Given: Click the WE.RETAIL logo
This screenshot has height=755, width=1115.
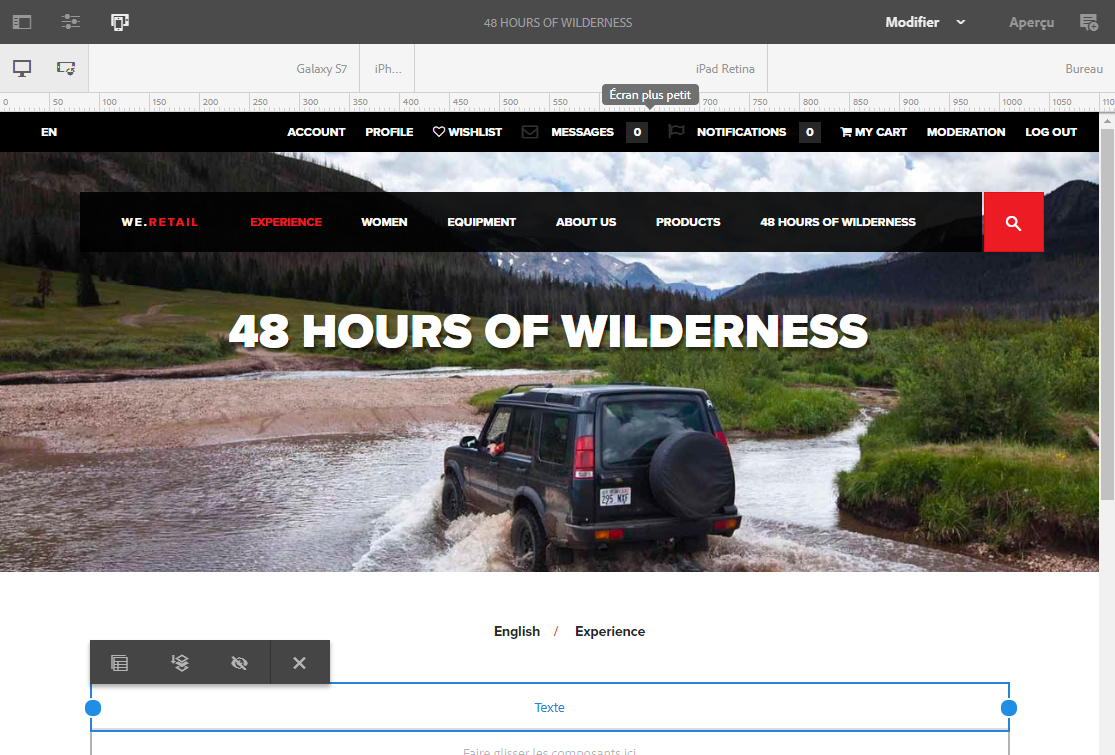Looking at the screenshot, I should (x=159, y=222).
